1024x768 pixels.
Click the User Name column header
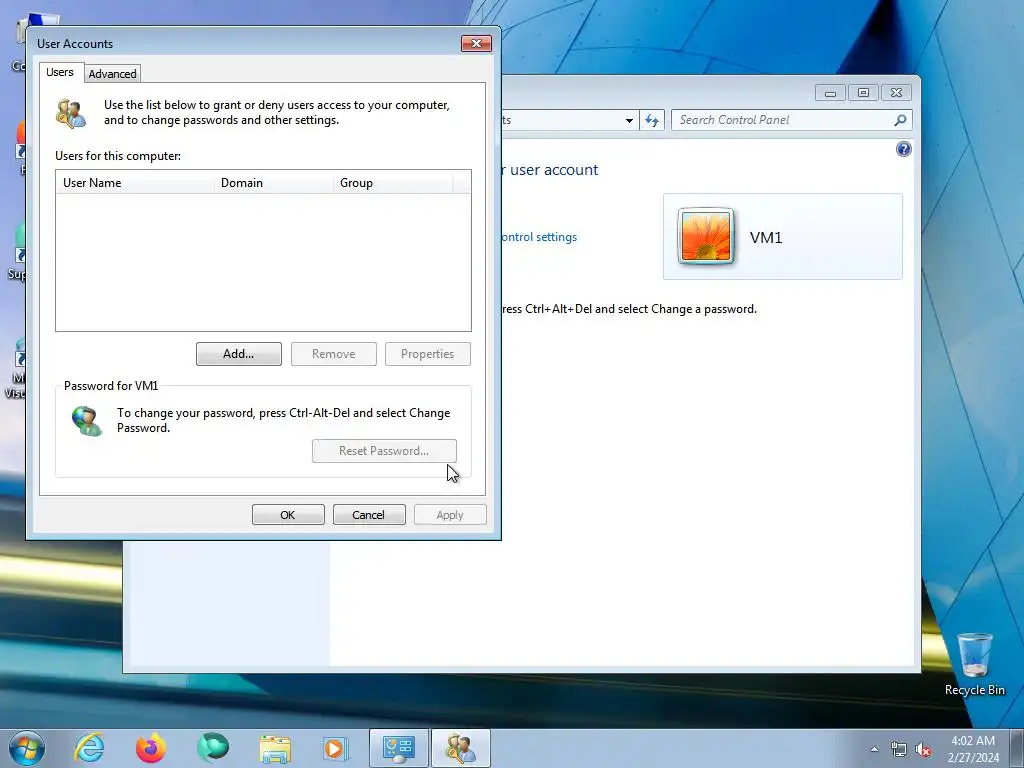135,183
